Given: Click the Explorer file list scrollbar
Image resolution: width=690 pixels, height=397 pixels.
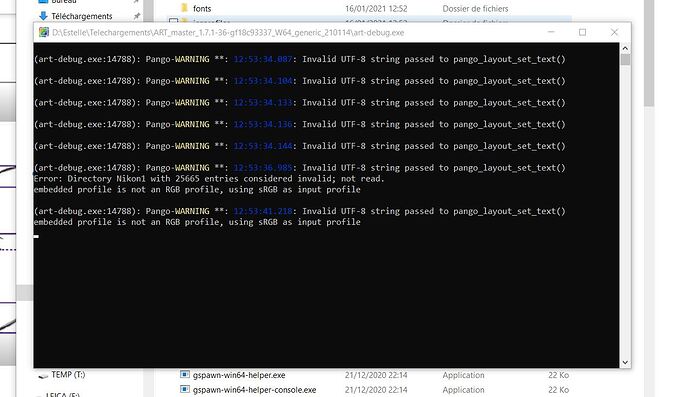Looking at the screenshot, I should pos(649,53).
